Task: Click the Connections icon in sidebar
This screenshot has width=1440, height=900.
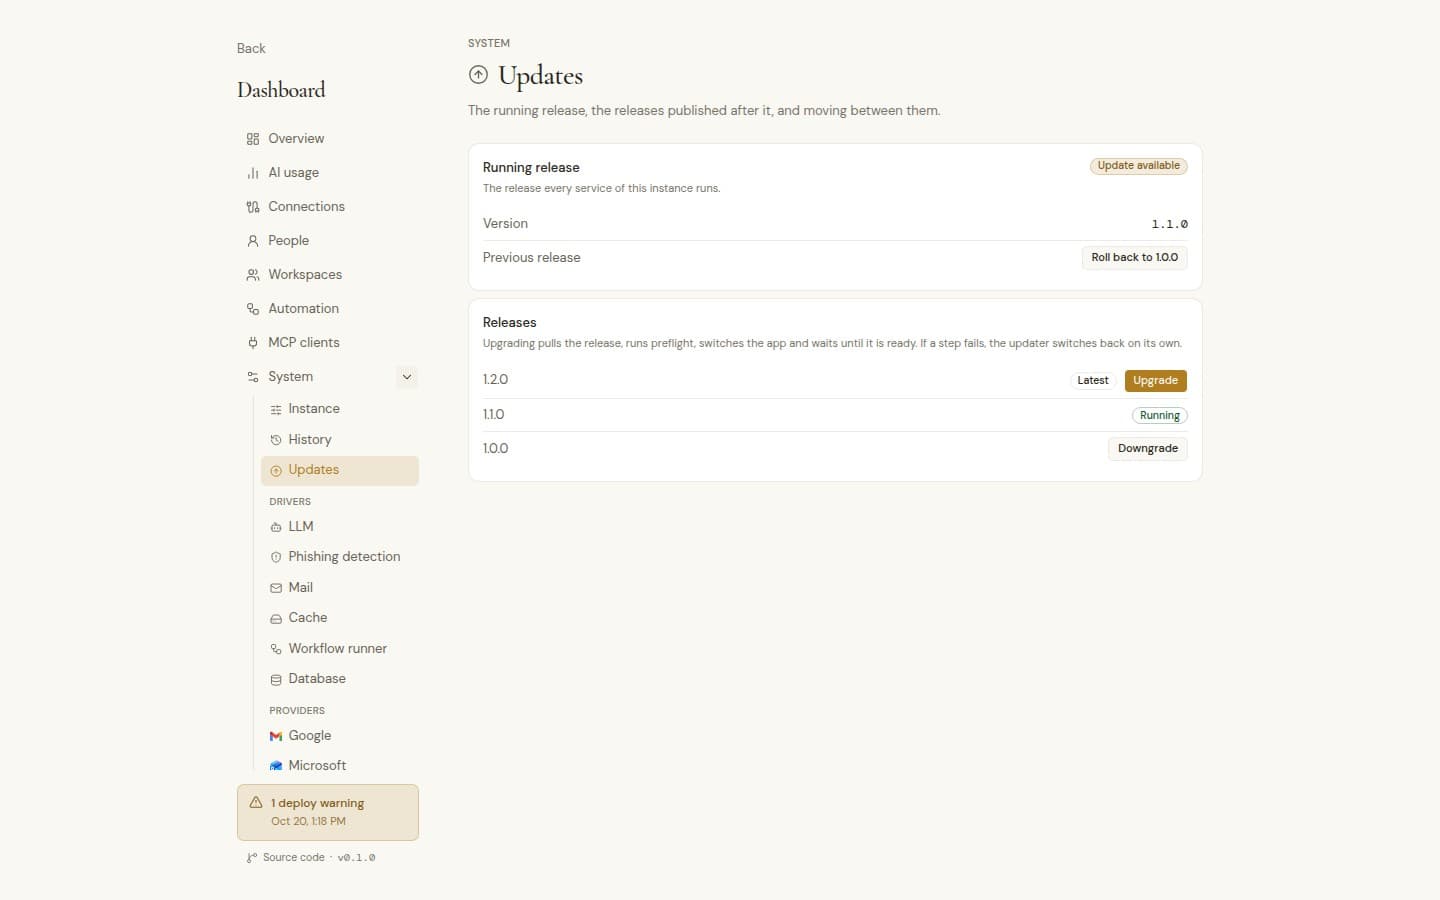Action: (253, 207)
